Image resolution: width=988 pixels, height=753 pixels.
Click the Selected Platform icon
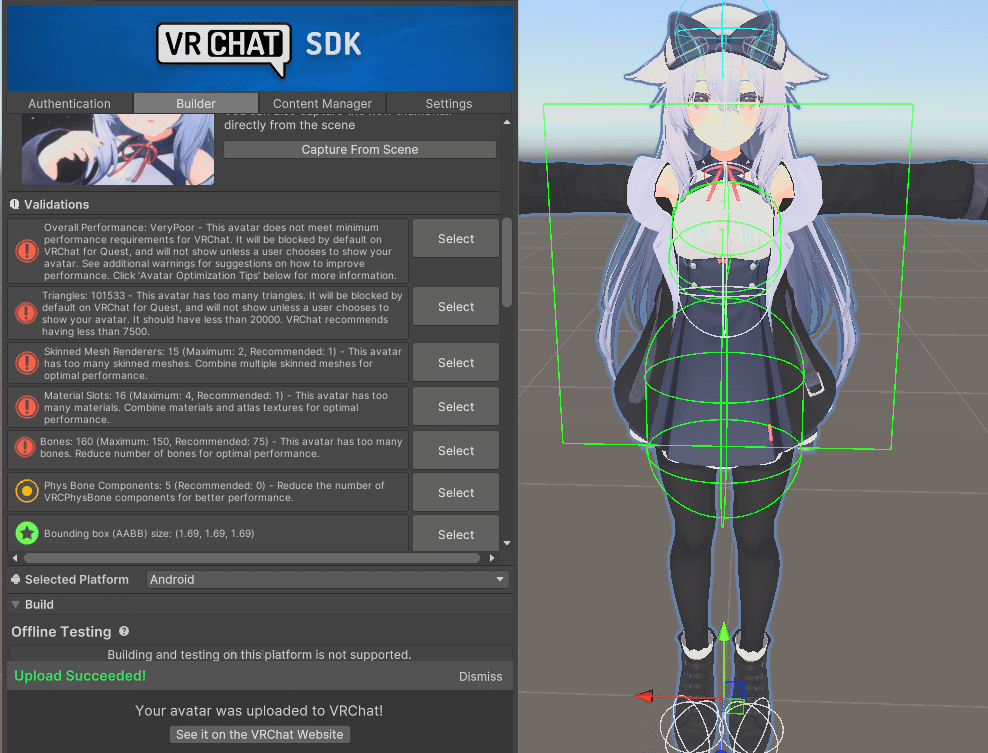click(x=16, y=579)
